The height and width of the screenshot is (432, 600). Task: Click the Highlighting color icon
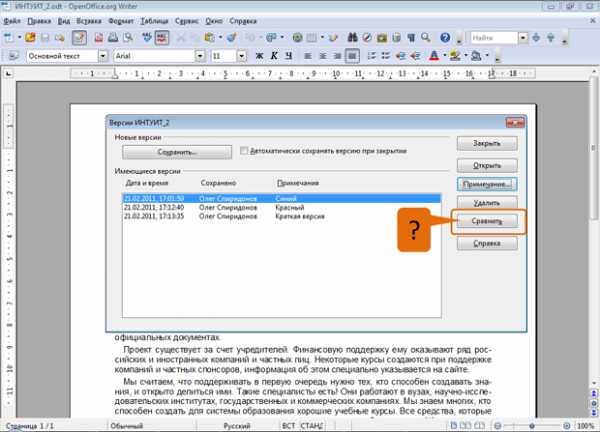click(x=455, y=56)
